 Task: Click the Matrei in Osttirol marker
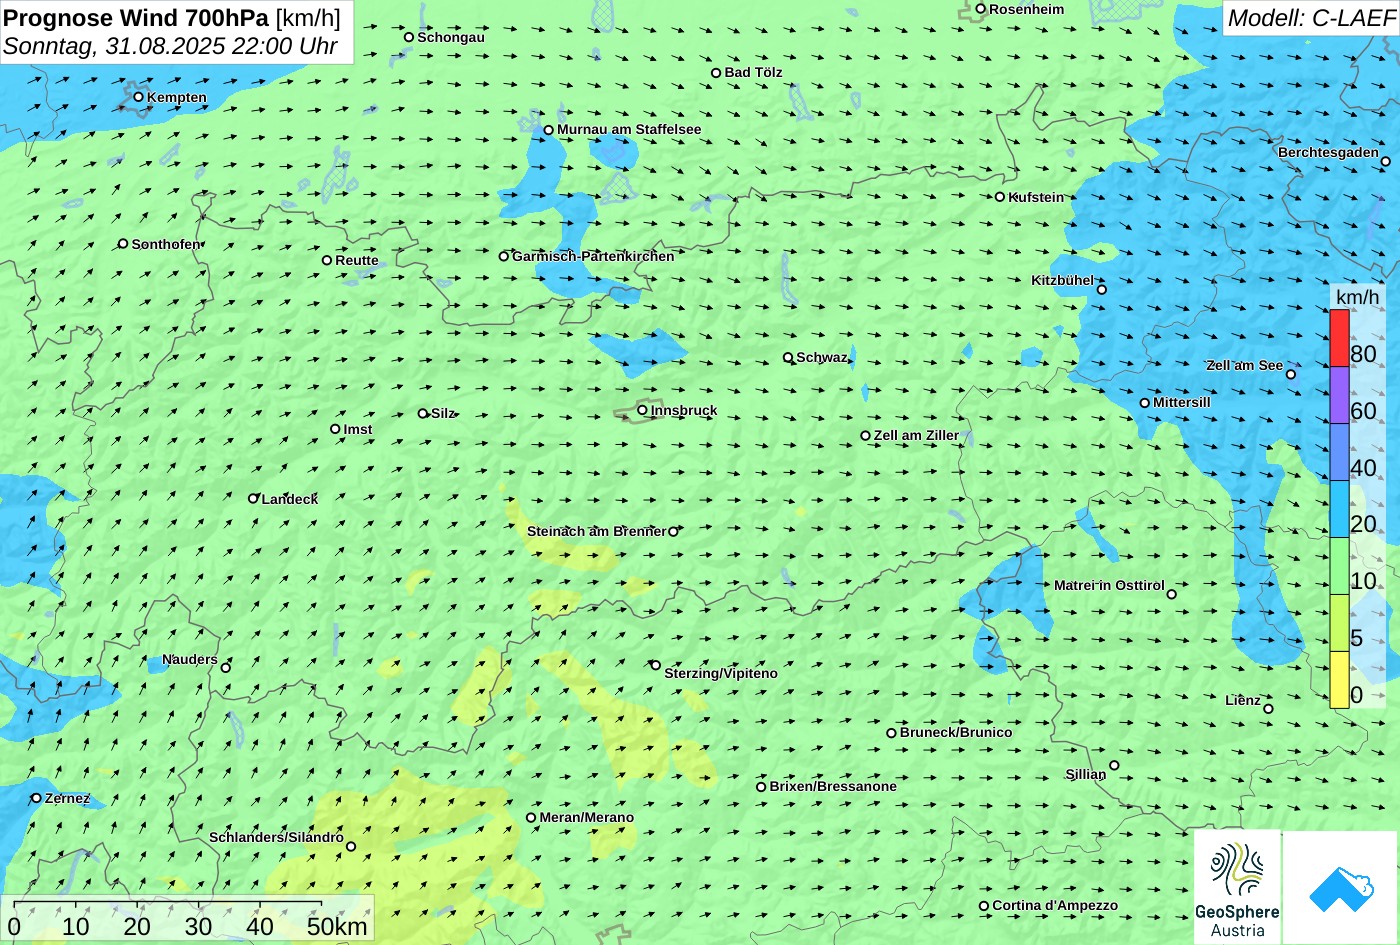tap(1172, 594)
